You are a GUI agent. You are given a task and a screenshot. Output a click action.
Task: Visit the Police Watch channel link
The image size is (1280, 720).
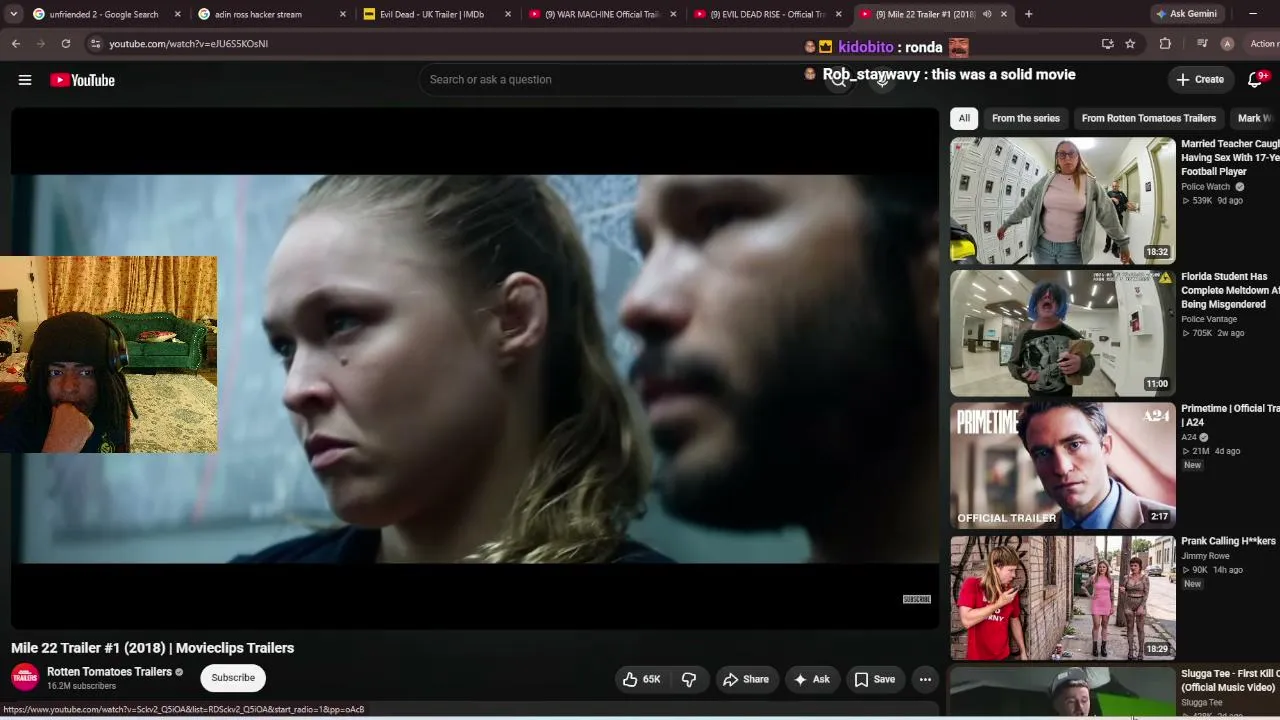(1206, 187)
